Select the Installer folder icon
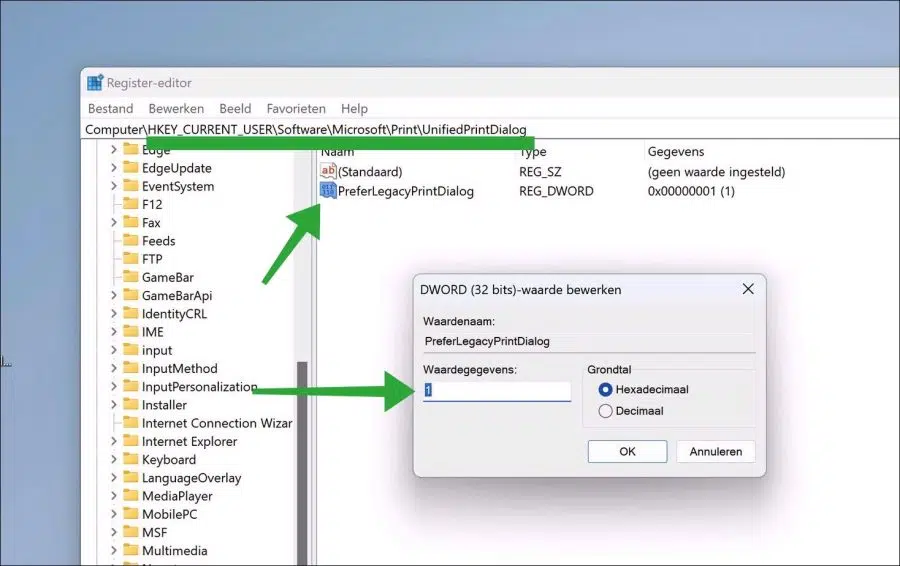900x566 pixels. coord(131,405)
